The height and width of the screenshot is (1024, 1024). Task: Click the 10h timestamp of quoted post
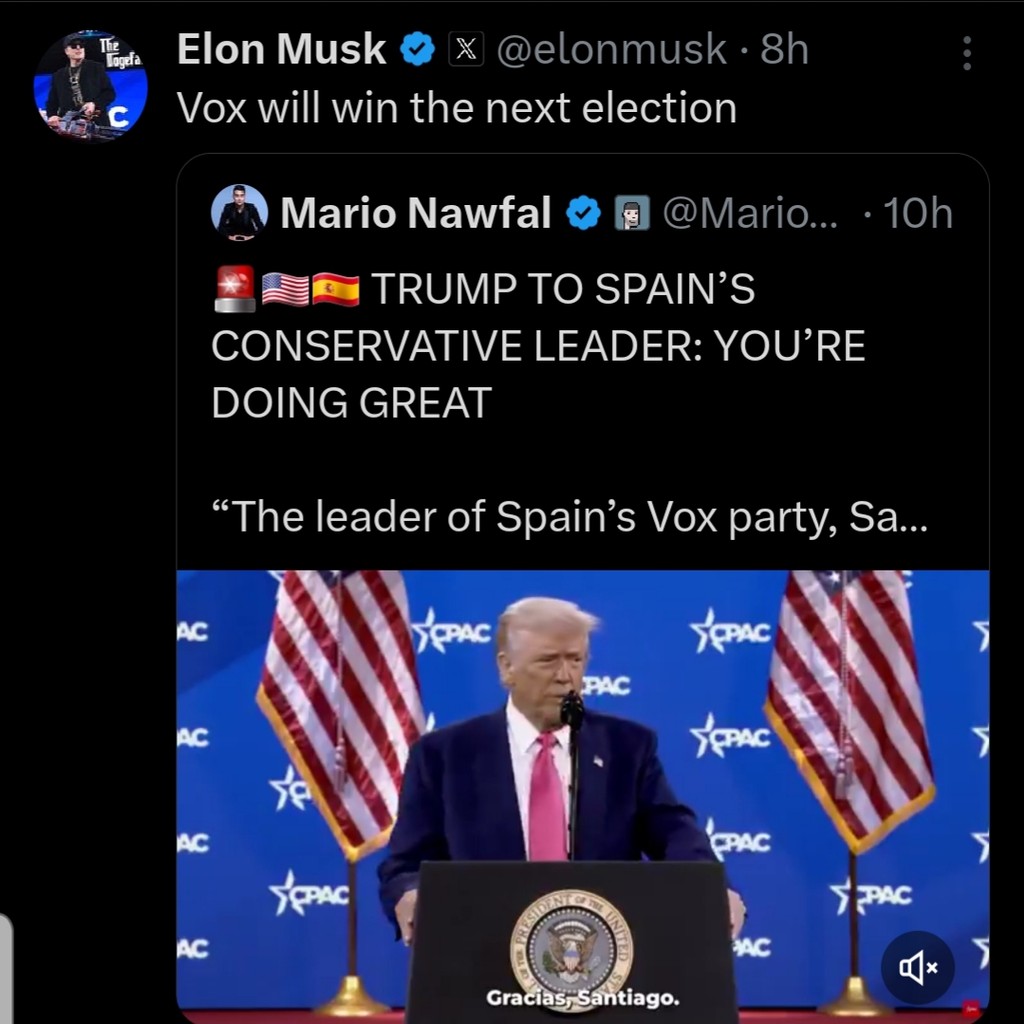[x=918, y=213]
